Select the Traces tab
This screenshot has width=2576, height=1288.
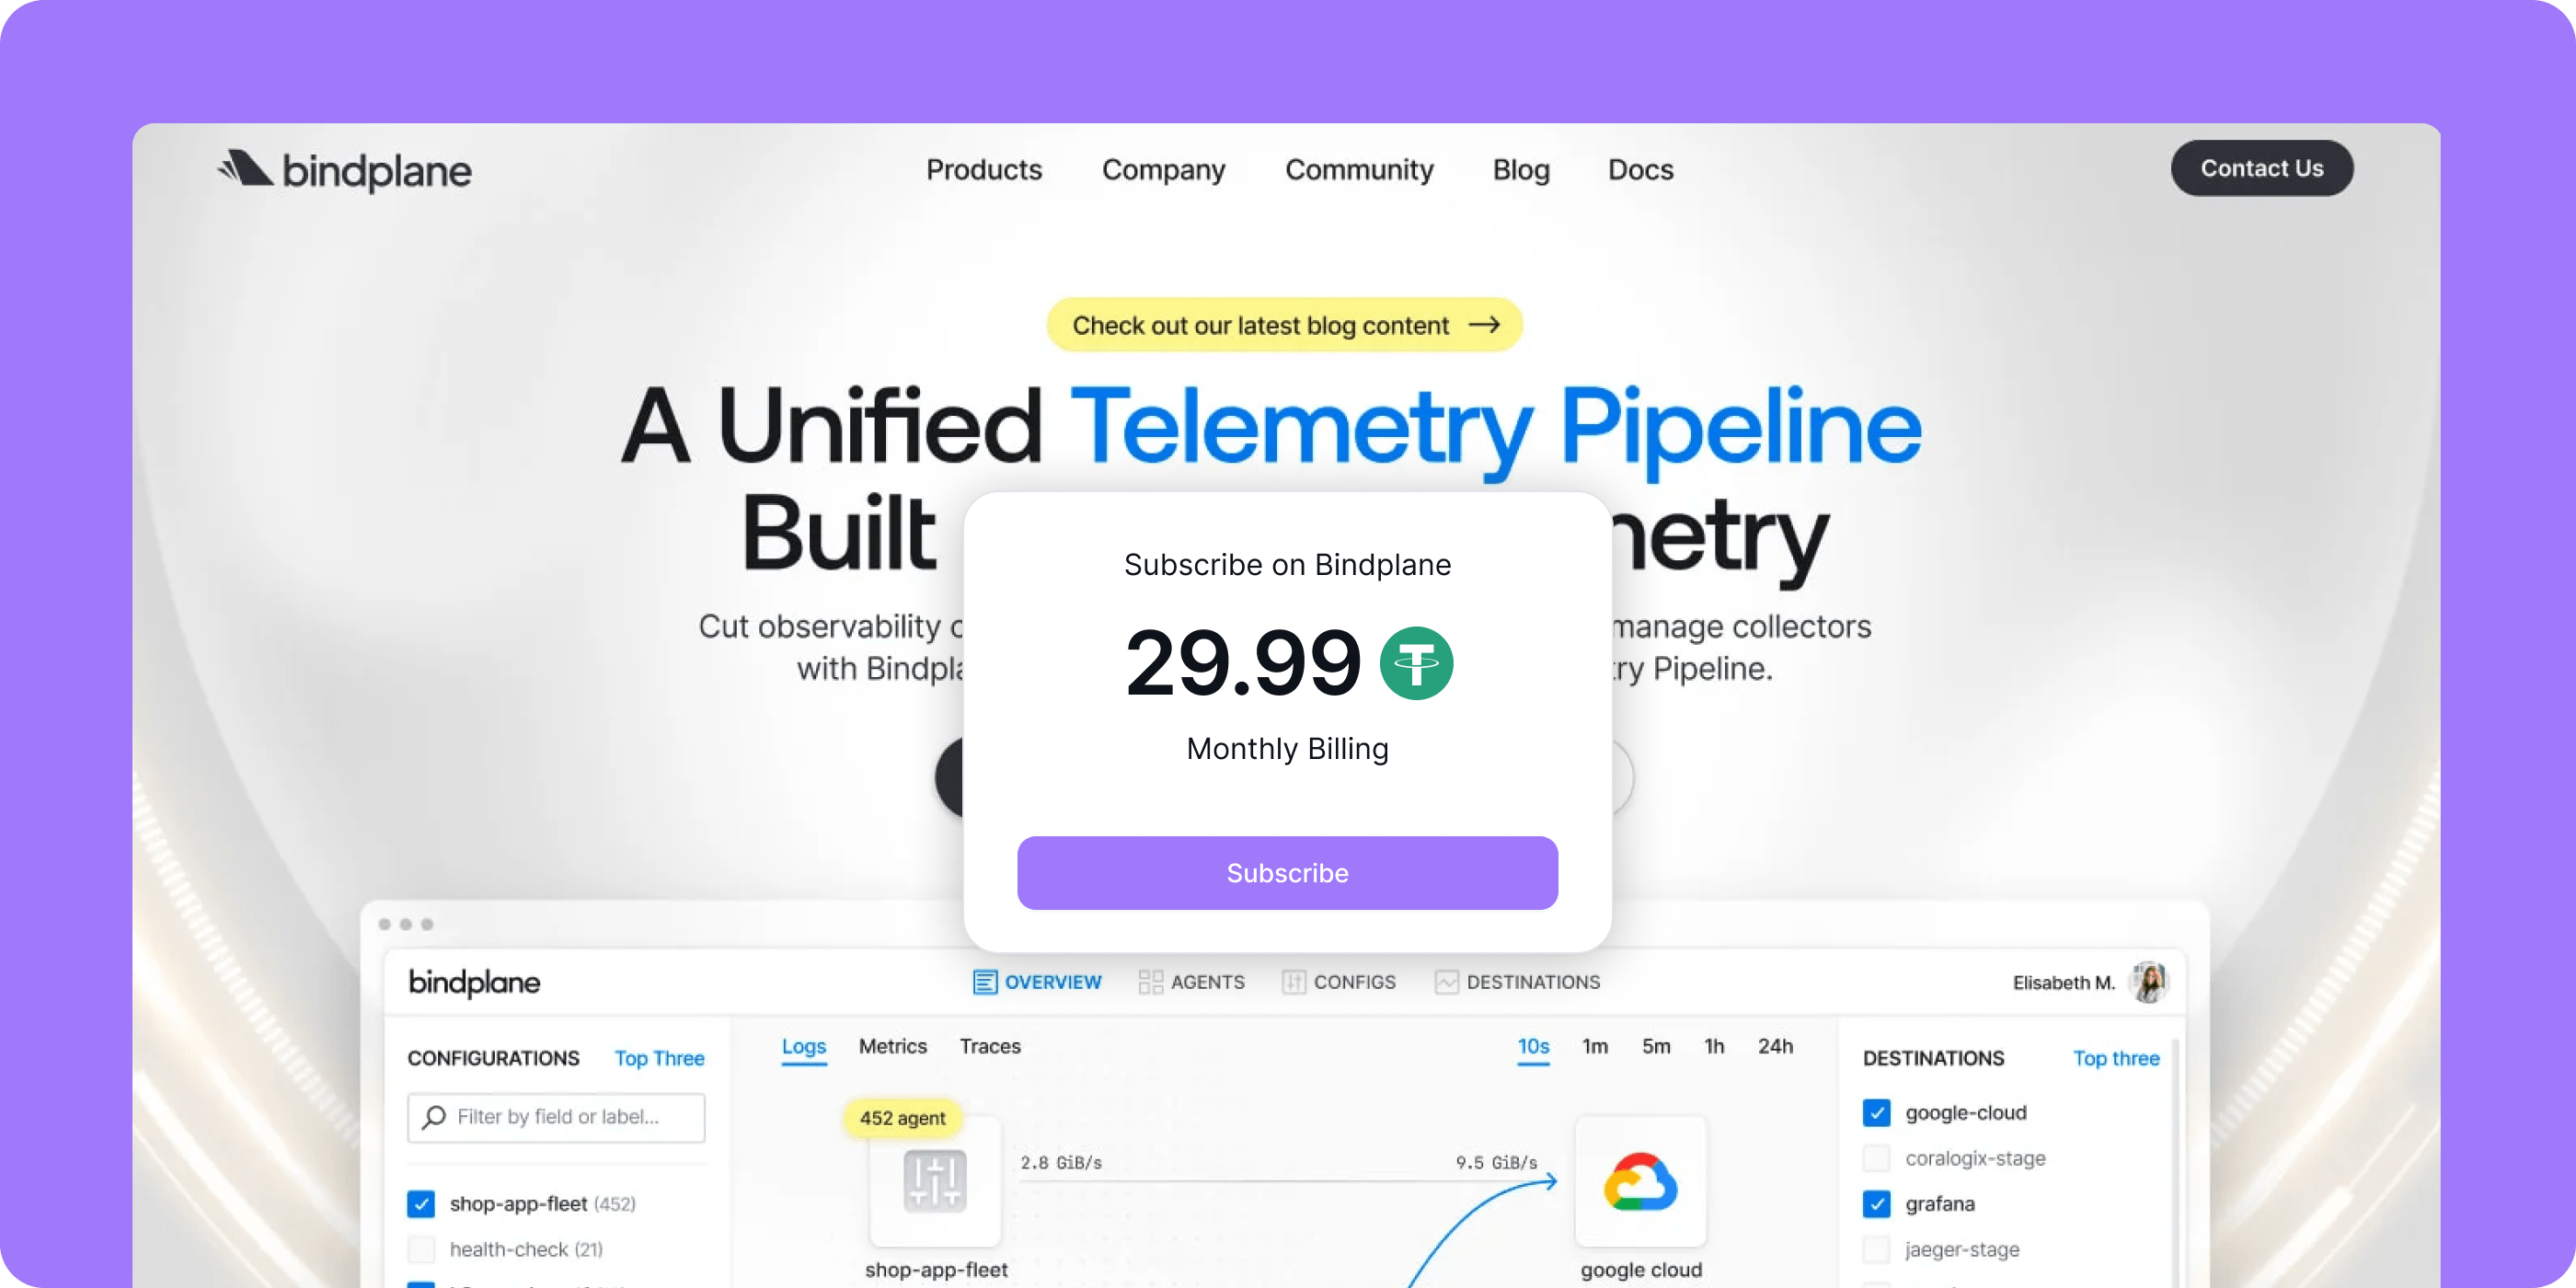(x=990, y=1046)
